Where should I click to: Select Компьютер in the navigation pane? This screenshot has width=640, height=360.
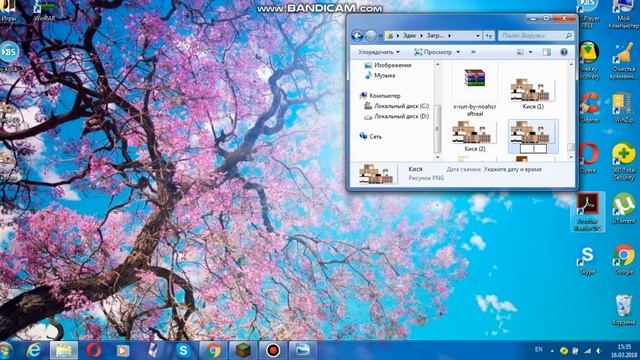pyautogui.click(x=380, y=96)
